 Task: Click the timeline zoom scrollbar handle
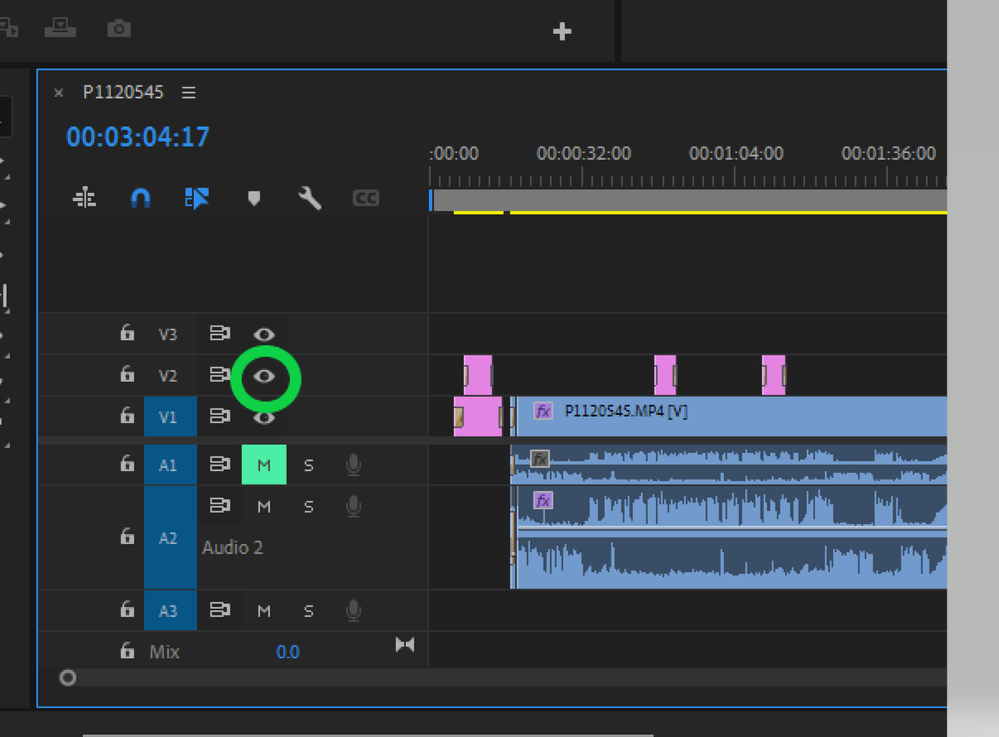[68, 678]
